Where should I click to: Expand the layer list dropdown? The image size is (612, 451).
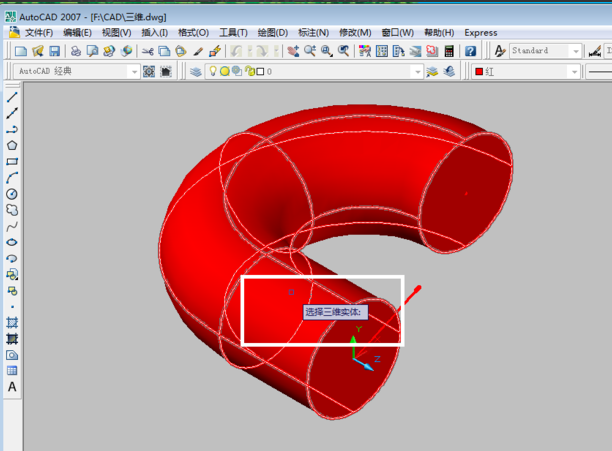point(417,72)
